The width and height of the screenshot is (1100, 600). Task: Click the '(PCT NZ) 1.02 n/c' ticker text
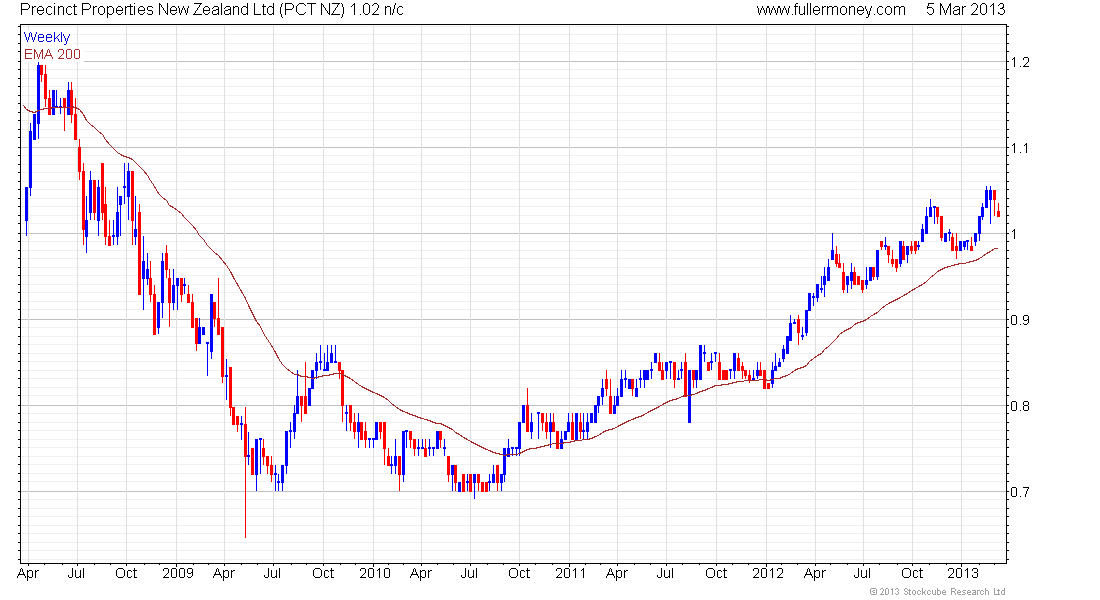tap(340, 10)
